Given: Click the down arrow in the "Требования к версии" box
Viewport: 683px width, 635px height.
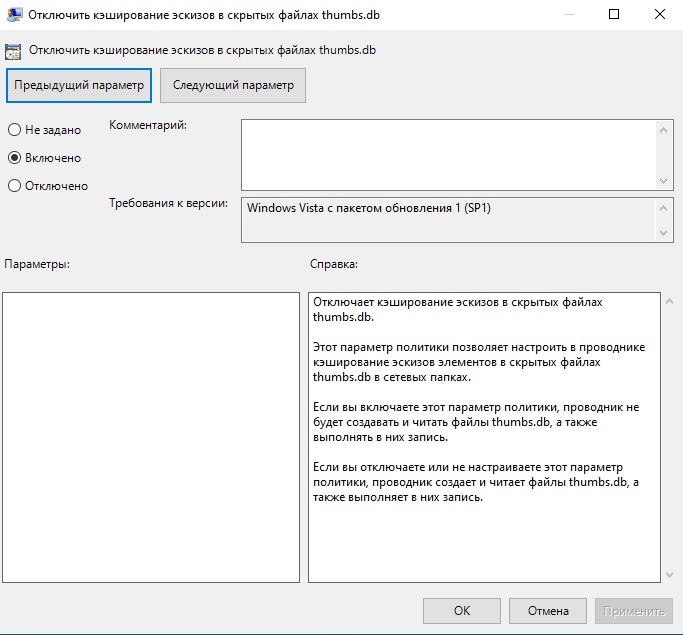Looking at the screenshot, I should 665,233.
